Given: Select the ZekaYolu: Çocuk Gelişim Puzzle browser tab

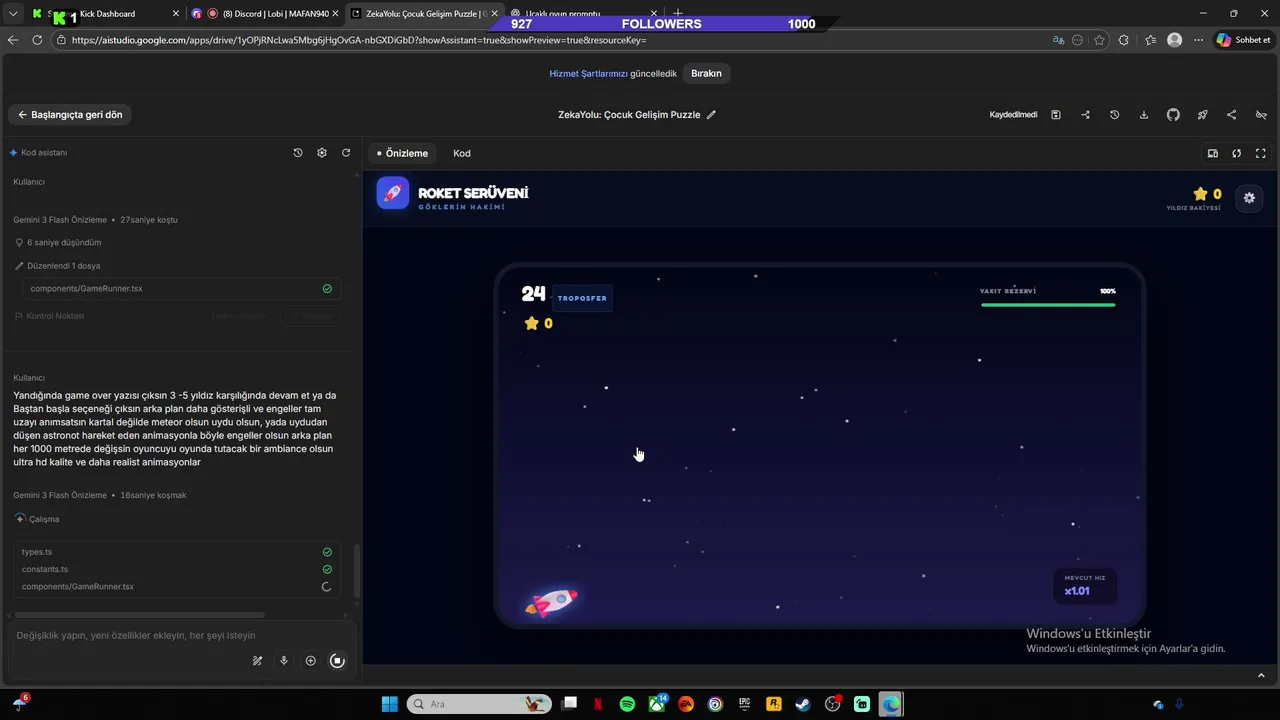Looking at the screenshot, I should [x=425, y=14].
